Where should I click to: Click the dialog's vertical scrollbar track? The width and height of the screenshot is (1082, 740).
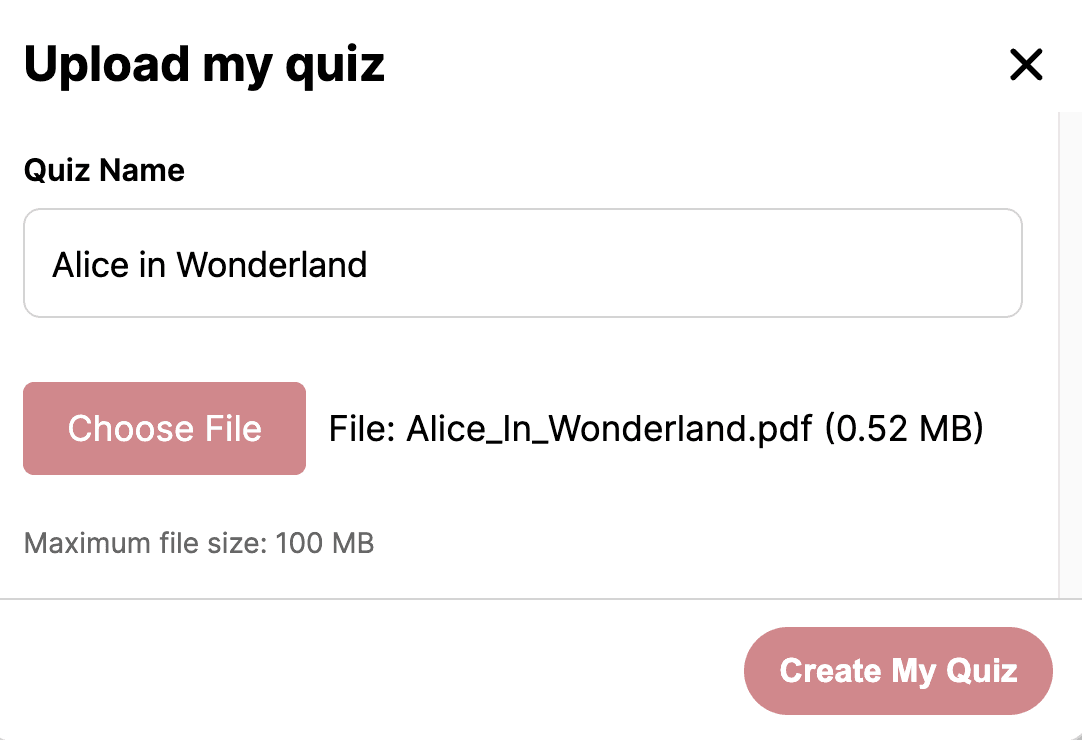1069,350
